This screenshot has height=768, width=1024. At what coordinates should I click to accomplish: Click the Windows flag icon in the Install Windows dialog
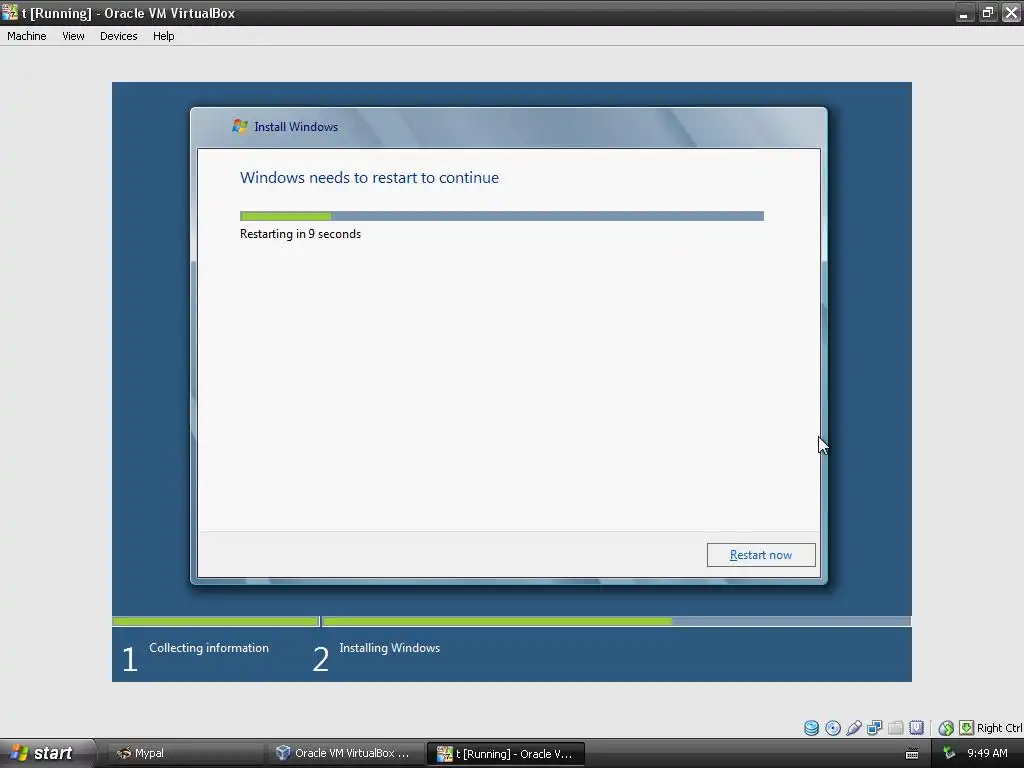click(x=240, y=126)
